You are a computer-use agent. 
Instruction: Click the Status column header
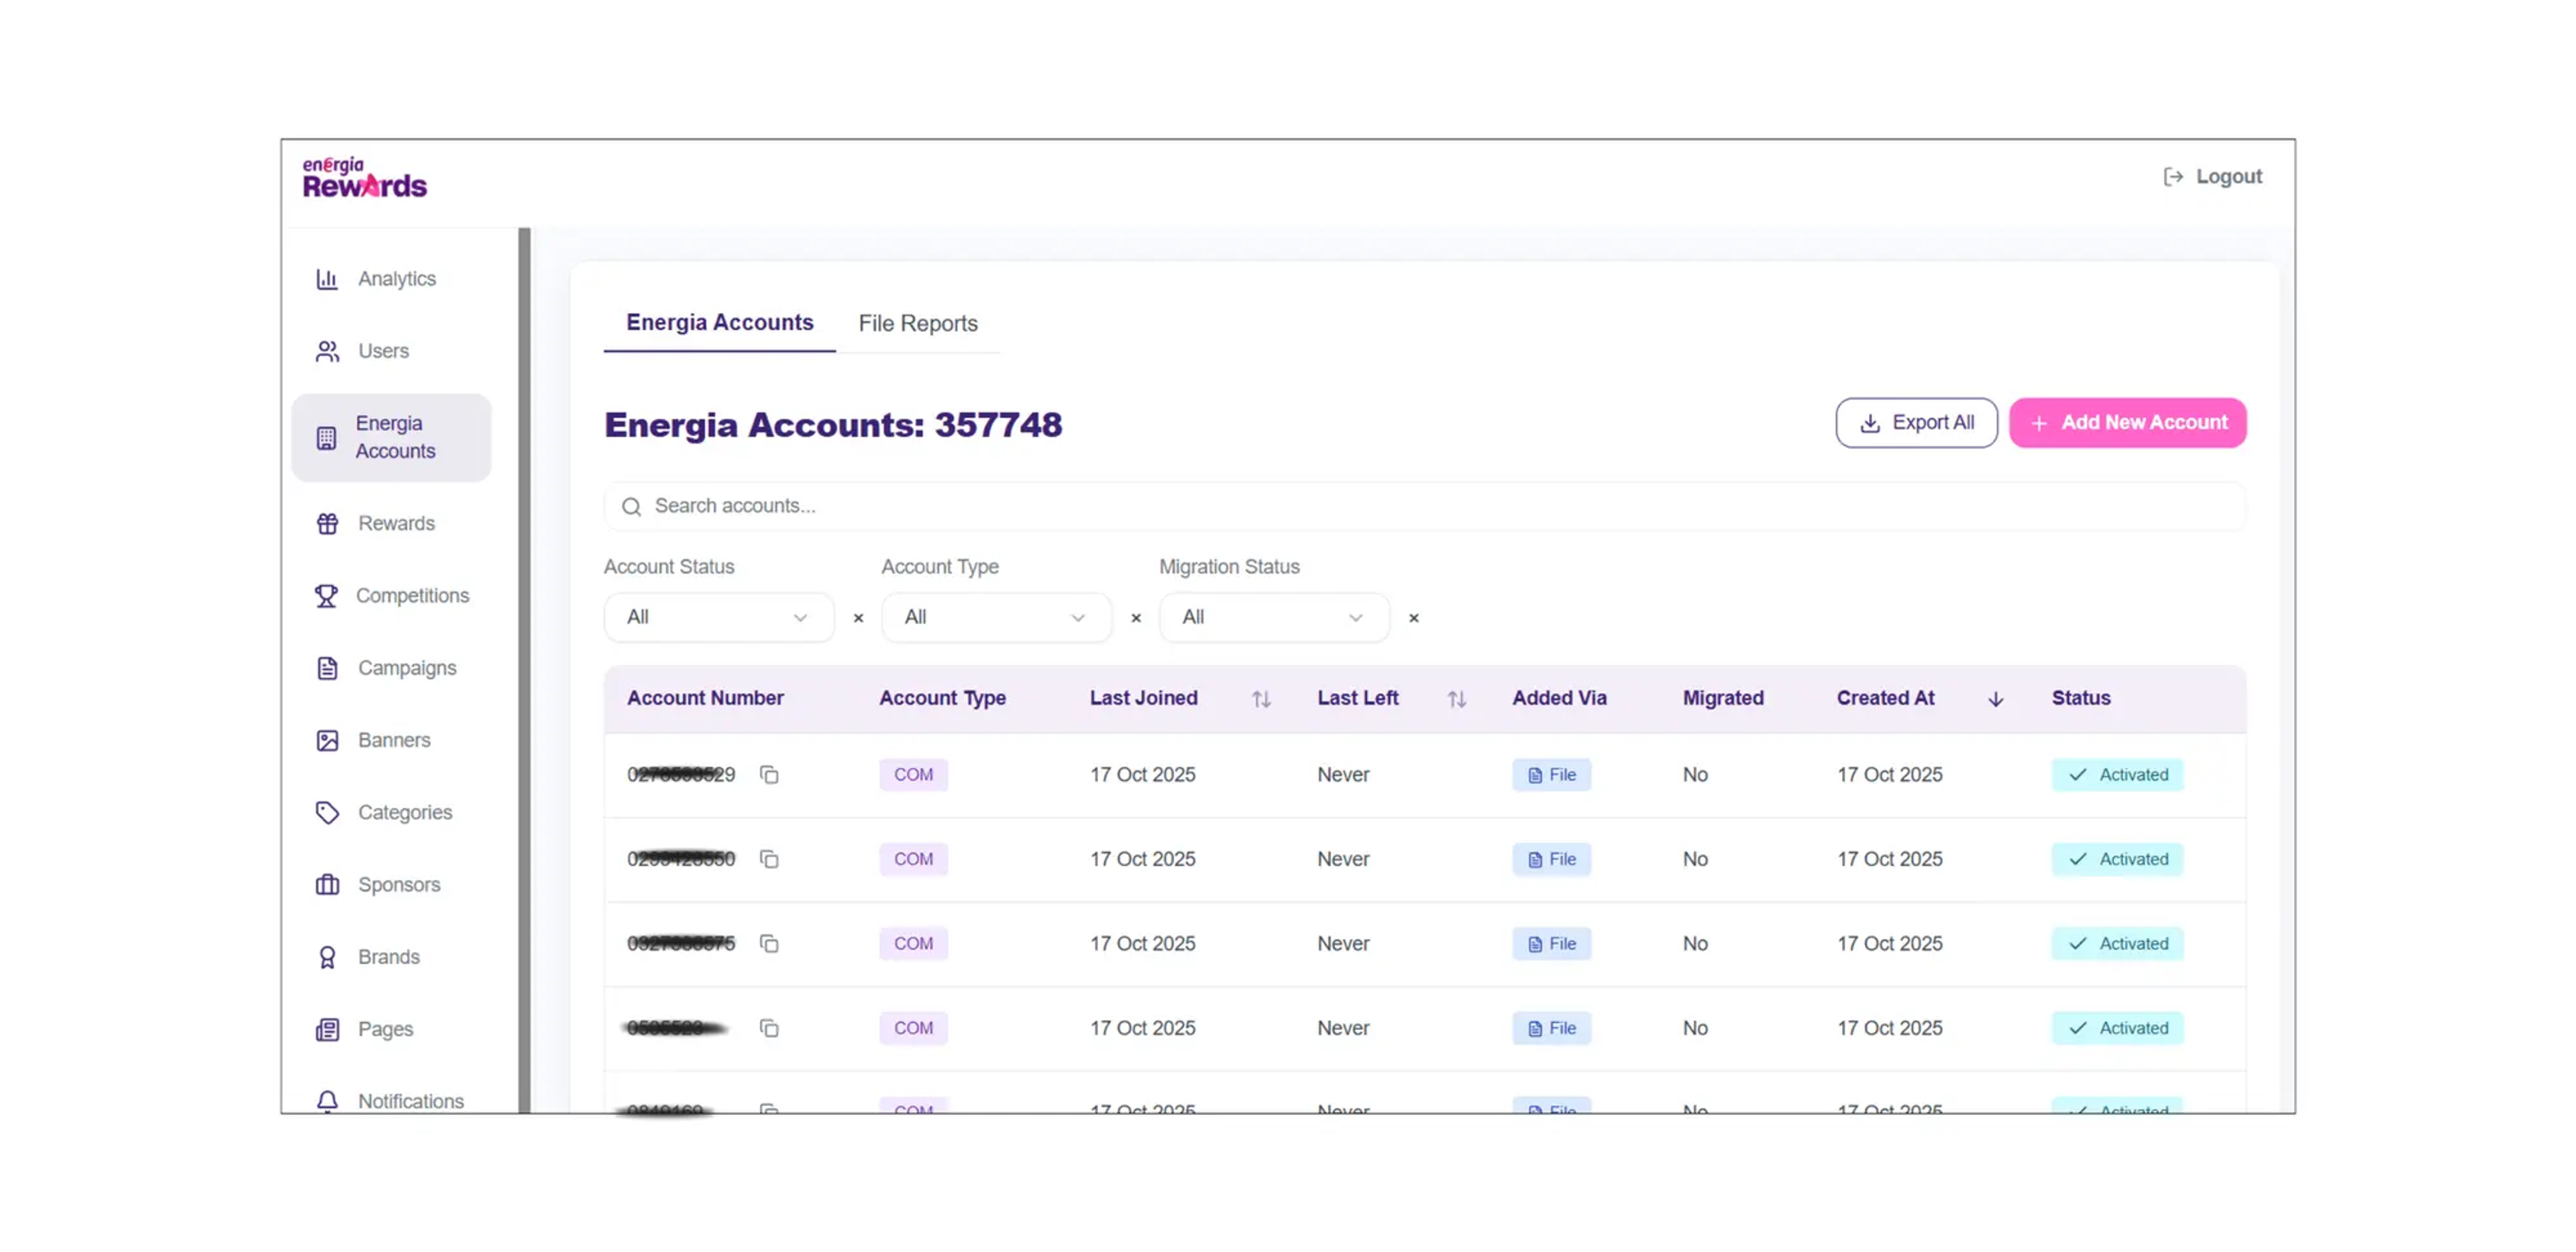[2081, 698]
